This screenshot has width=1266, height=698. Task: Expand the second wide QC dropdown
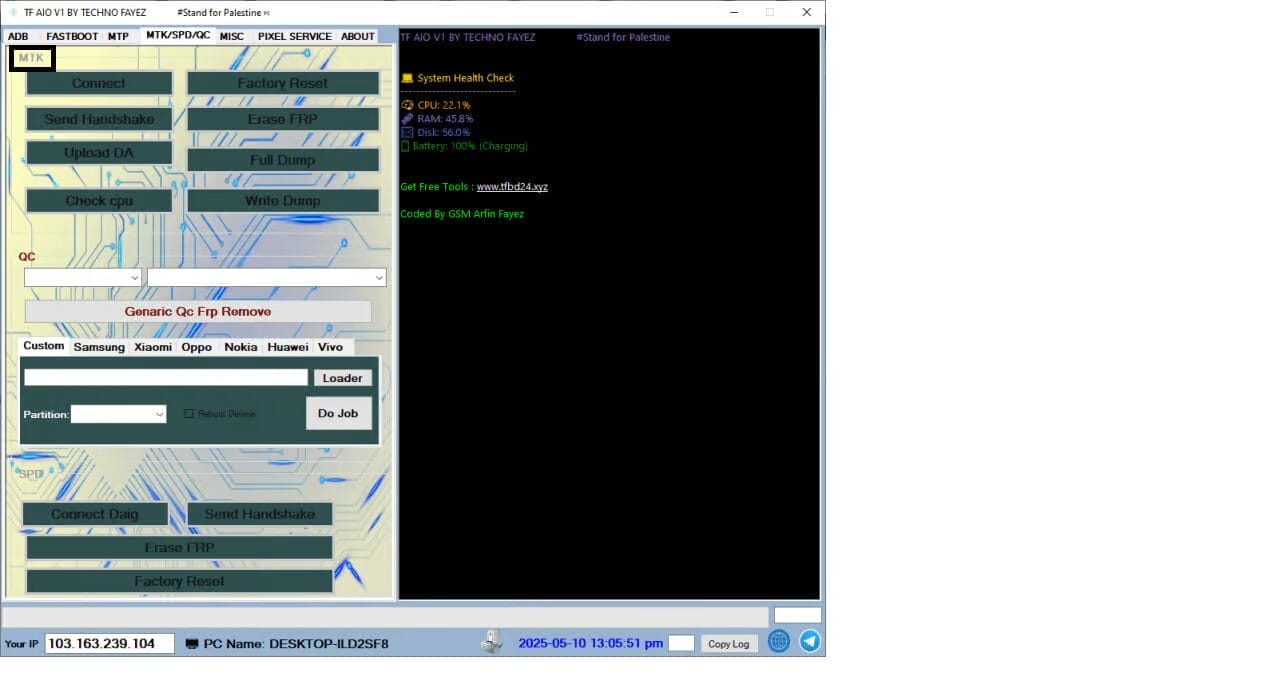pos(267,277)
